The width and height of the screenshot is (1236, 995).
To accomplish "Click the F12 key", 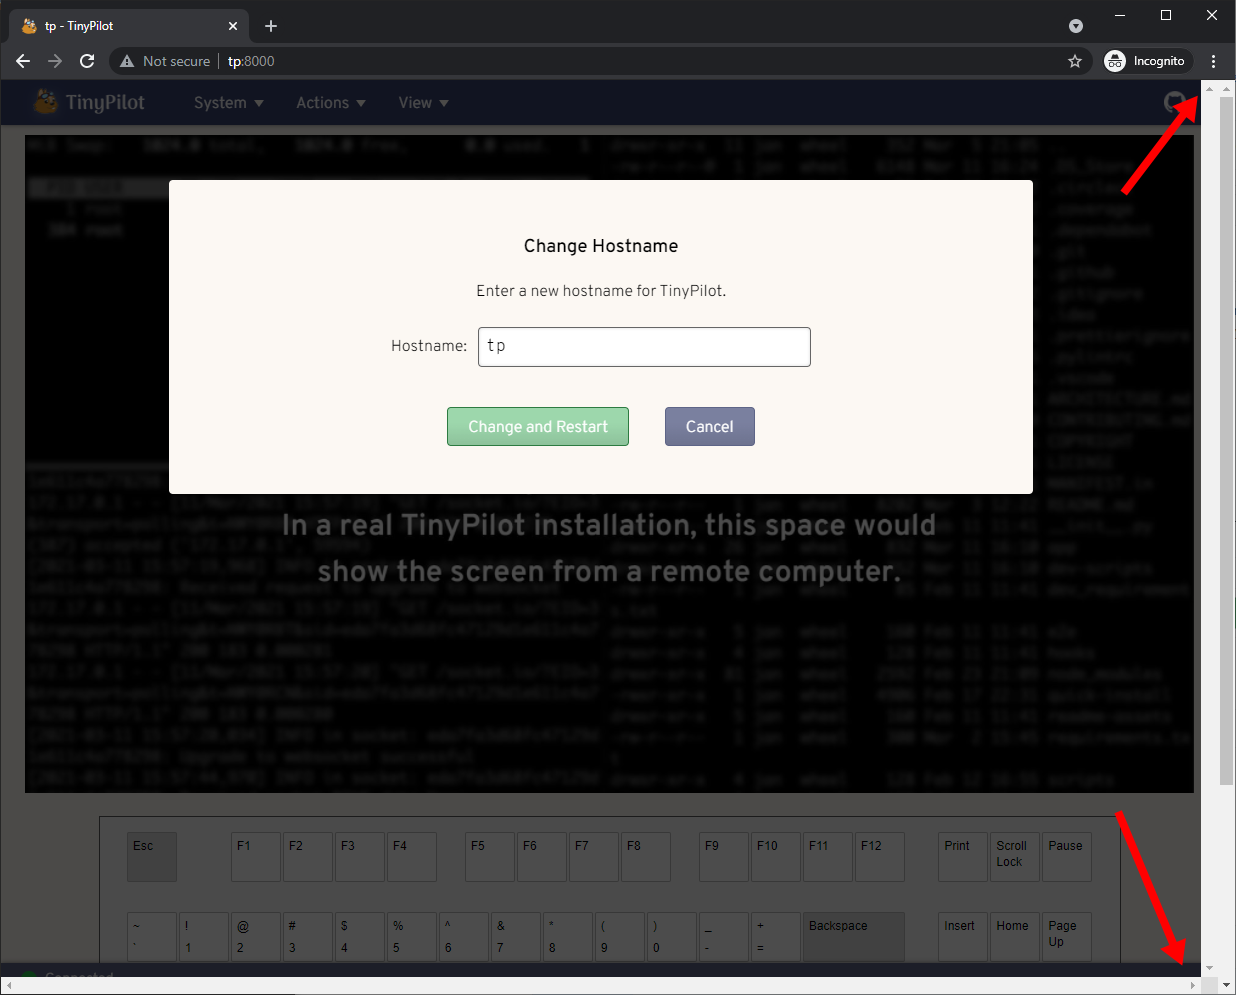I will pyautogui.click(x=880, y=857).
